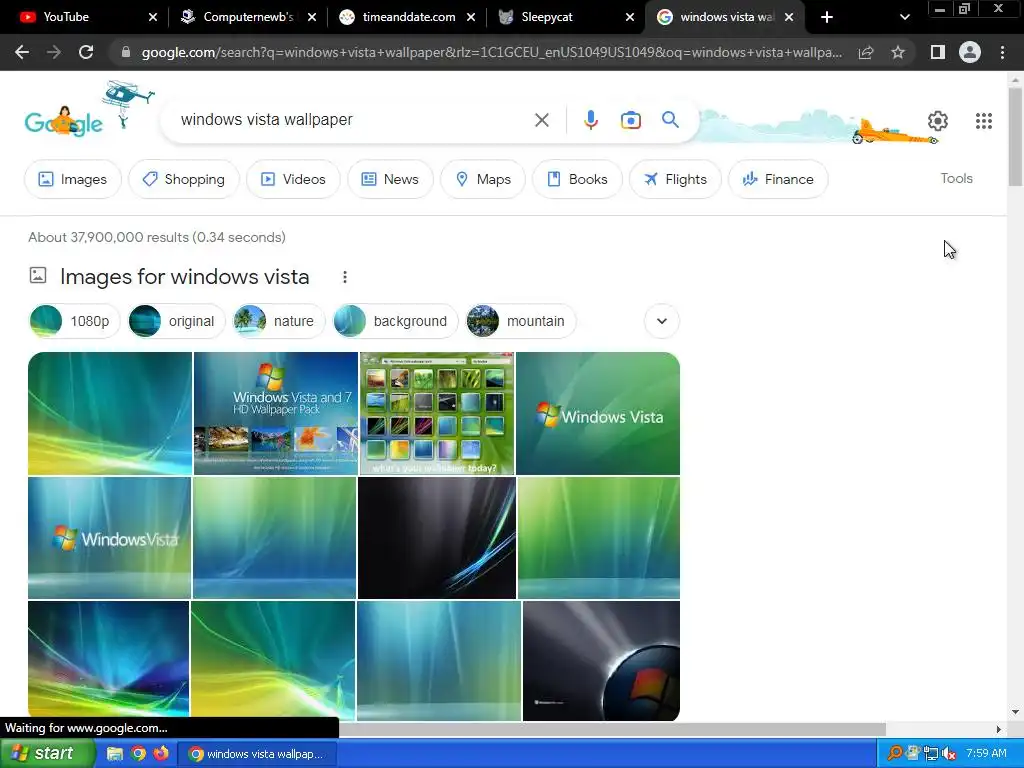Screen dimensions: 1024x768
Task: Click the network connection tray icon
Action: (931, 754)
